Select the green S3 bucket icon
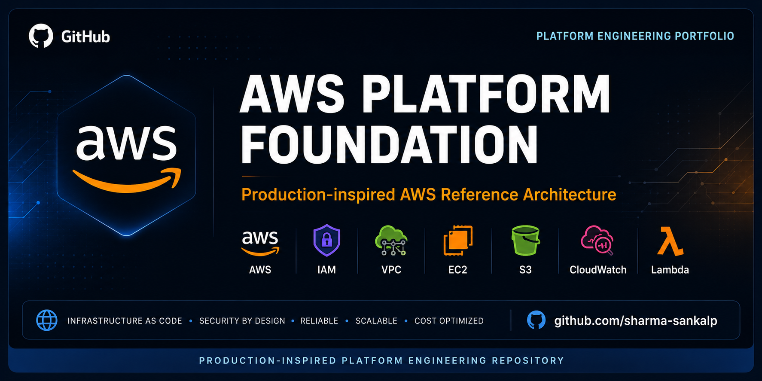 coord(525,241)
